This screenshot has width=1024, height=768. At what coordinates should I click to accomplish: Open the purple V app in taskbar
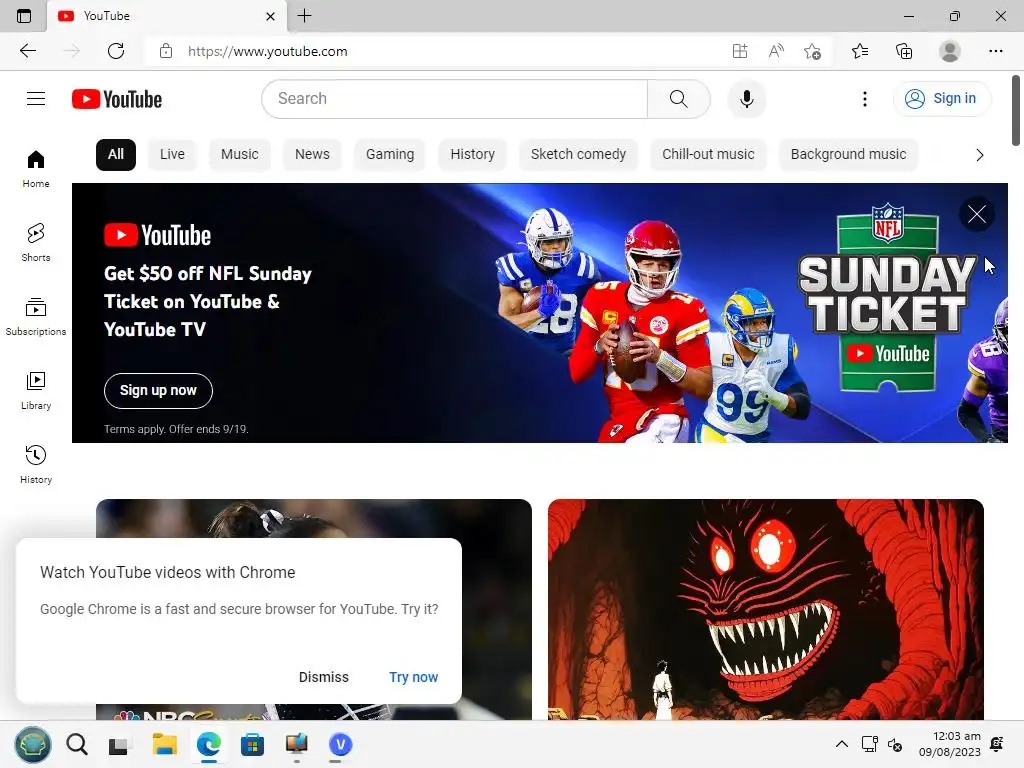tap(340, 744)
